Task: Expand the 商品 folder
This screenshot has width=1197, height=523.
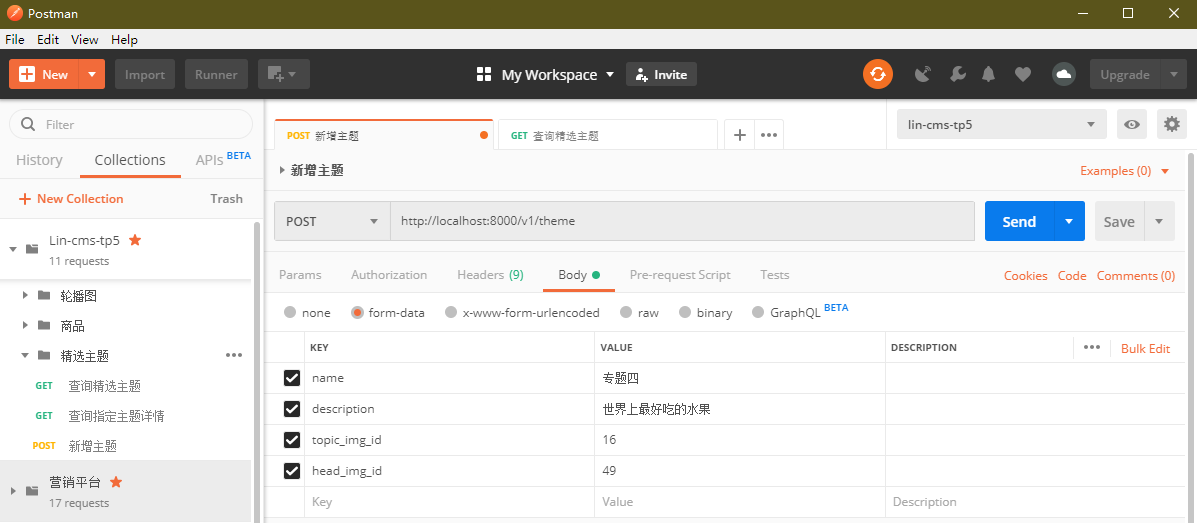Action: (x=25, y=326)
